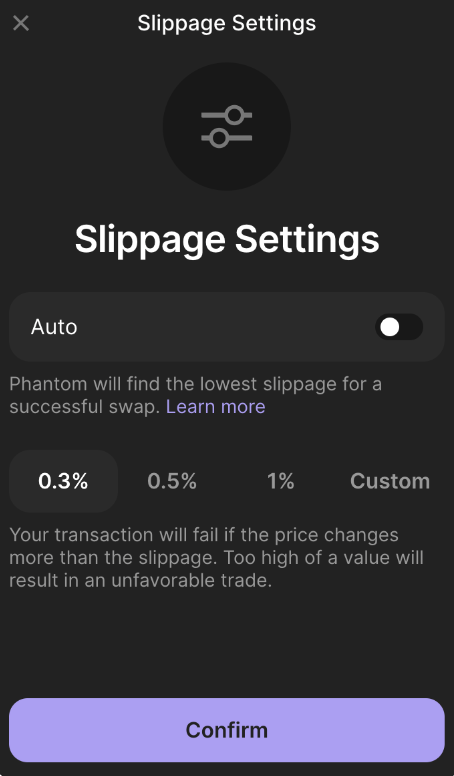Pick the Custom slippage option
Viewport: 454px width, 776px height.
coord(390,481)
